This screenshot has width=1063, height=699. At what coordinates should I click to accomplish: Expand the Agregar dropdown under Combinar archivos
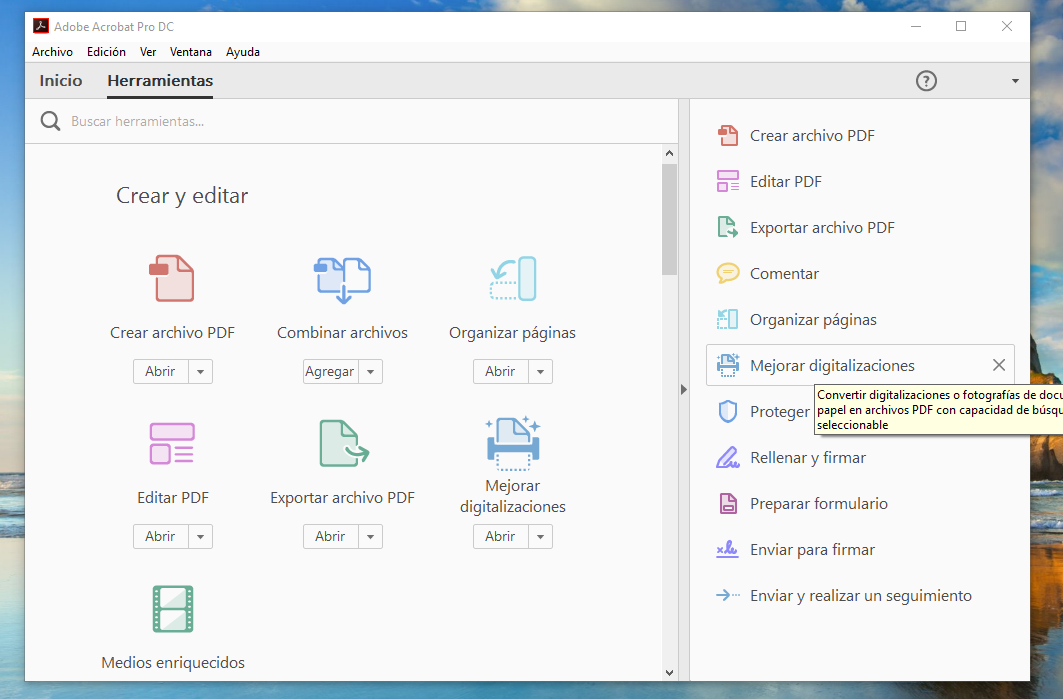point(370,371)
